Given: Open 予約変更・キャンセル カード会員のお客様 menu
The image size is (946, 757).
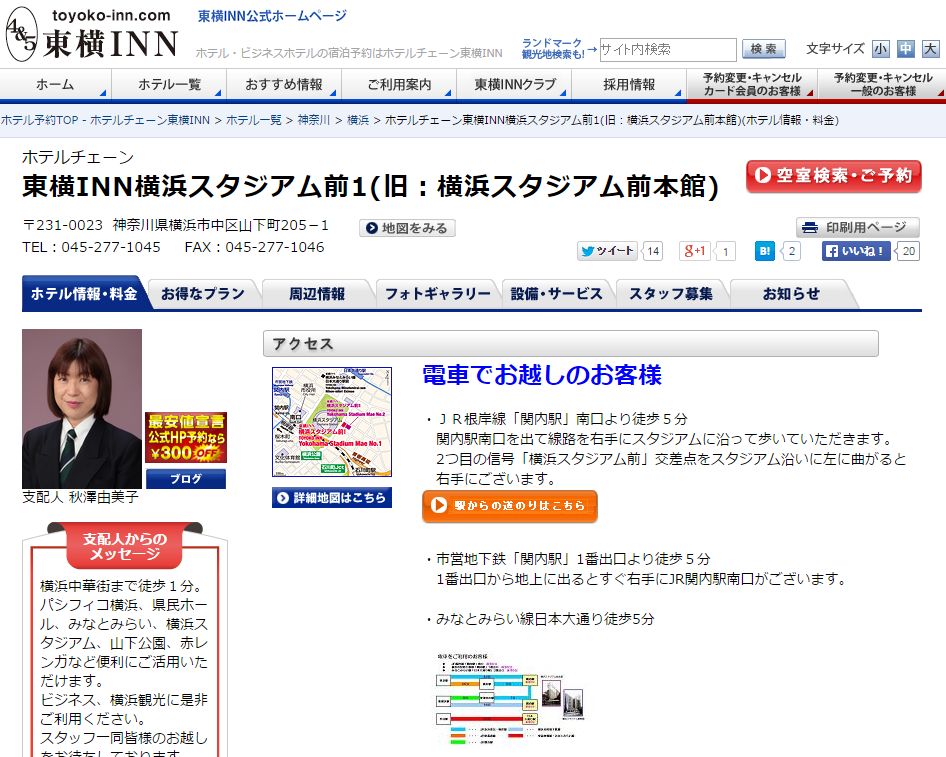Looking at the screenshot, I should [x=752, y=84].
